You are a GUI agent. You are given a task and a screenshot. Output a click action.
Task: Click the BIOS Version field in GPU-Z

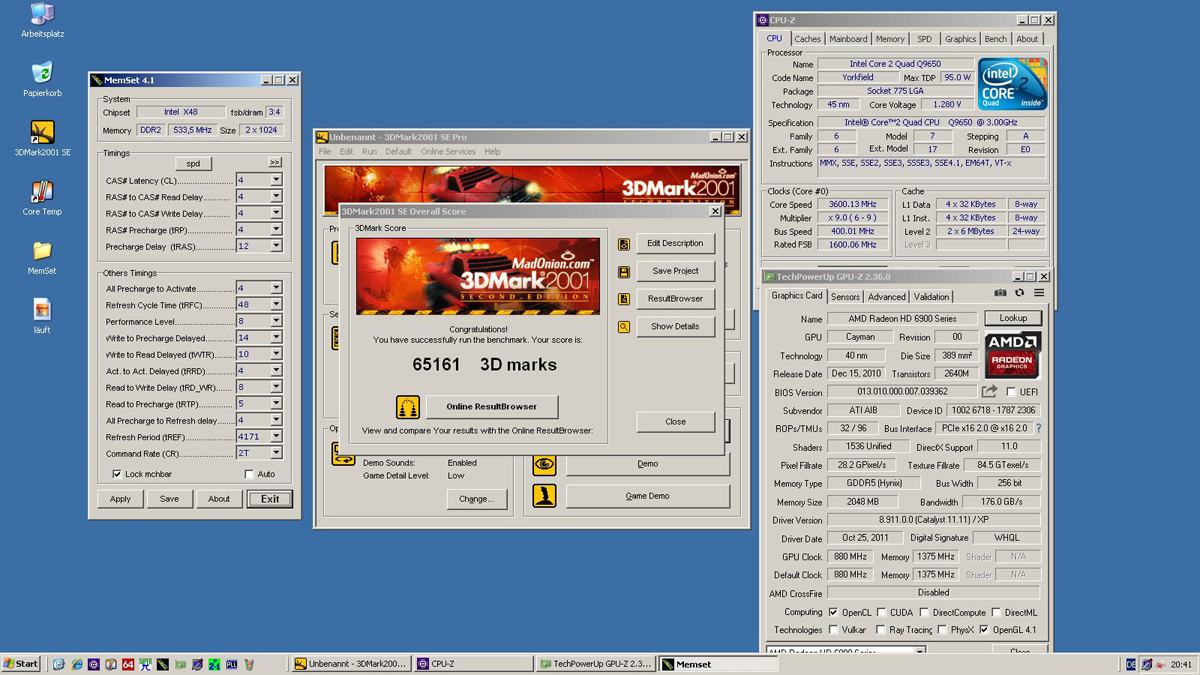900,392
